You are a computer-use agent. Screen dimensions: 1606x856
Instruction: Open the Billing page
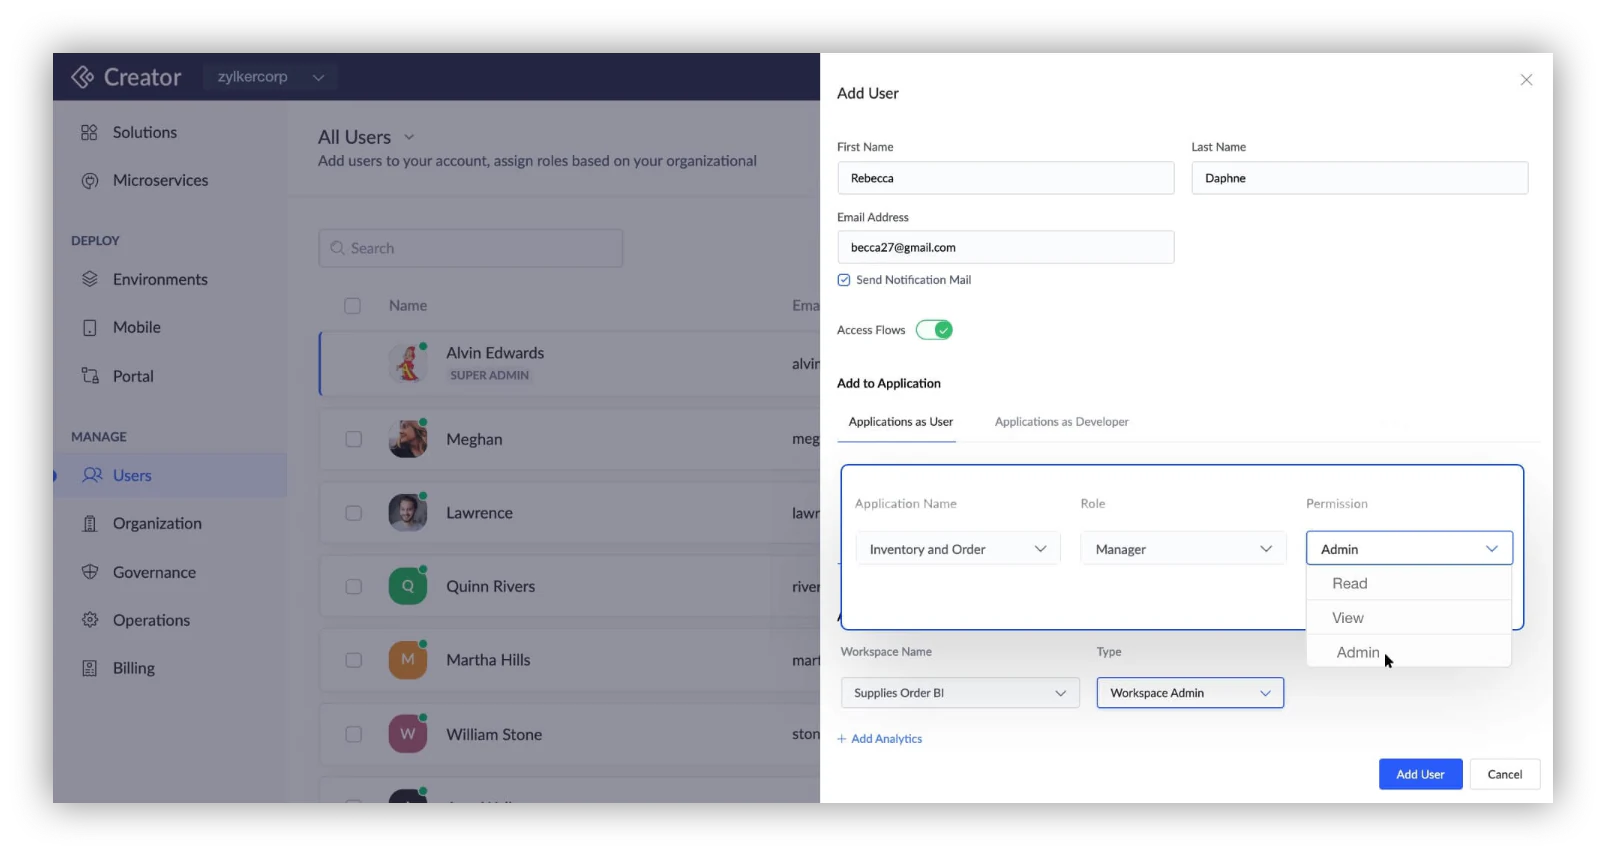(x=133, y=668)
